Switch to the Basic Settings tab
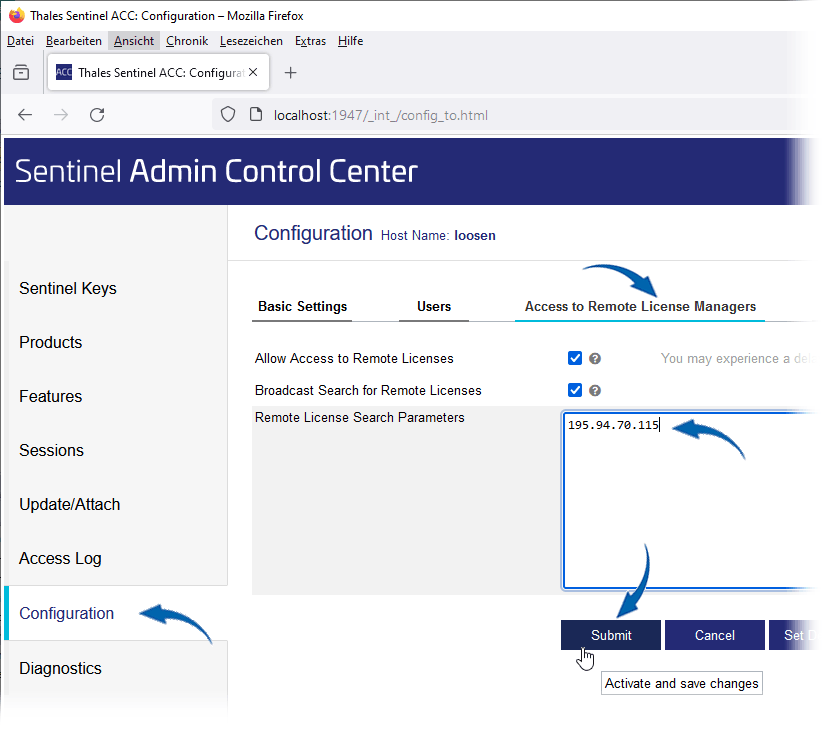Screen dimensions: 825x729 coord(303,307)
